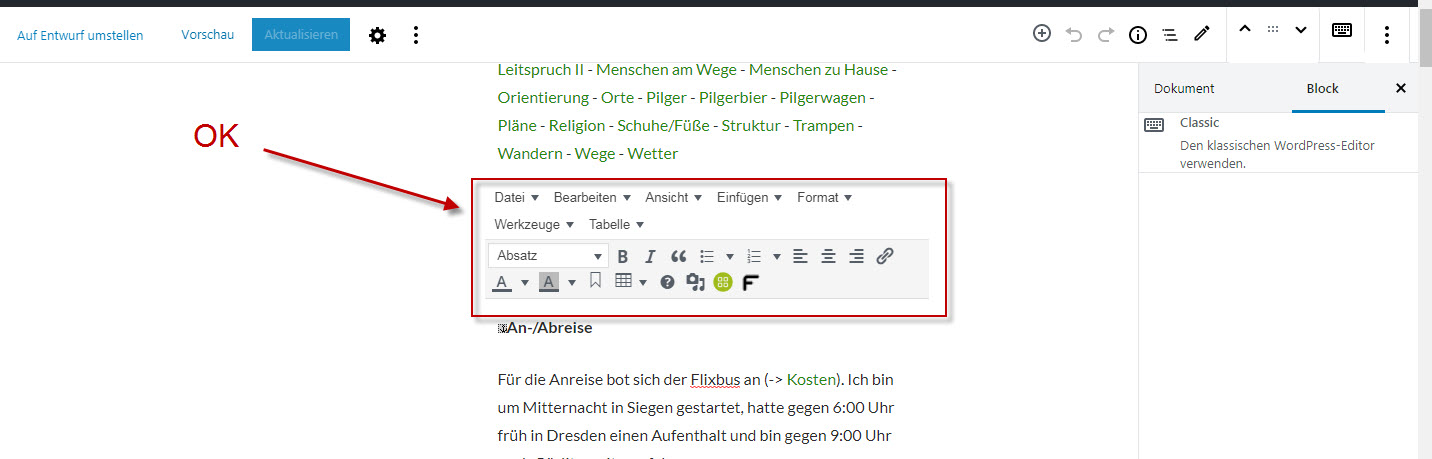Viewport: 1432px width, 459px height.
Task: Click the bookmark anchor icon
Action: [595, 281]
